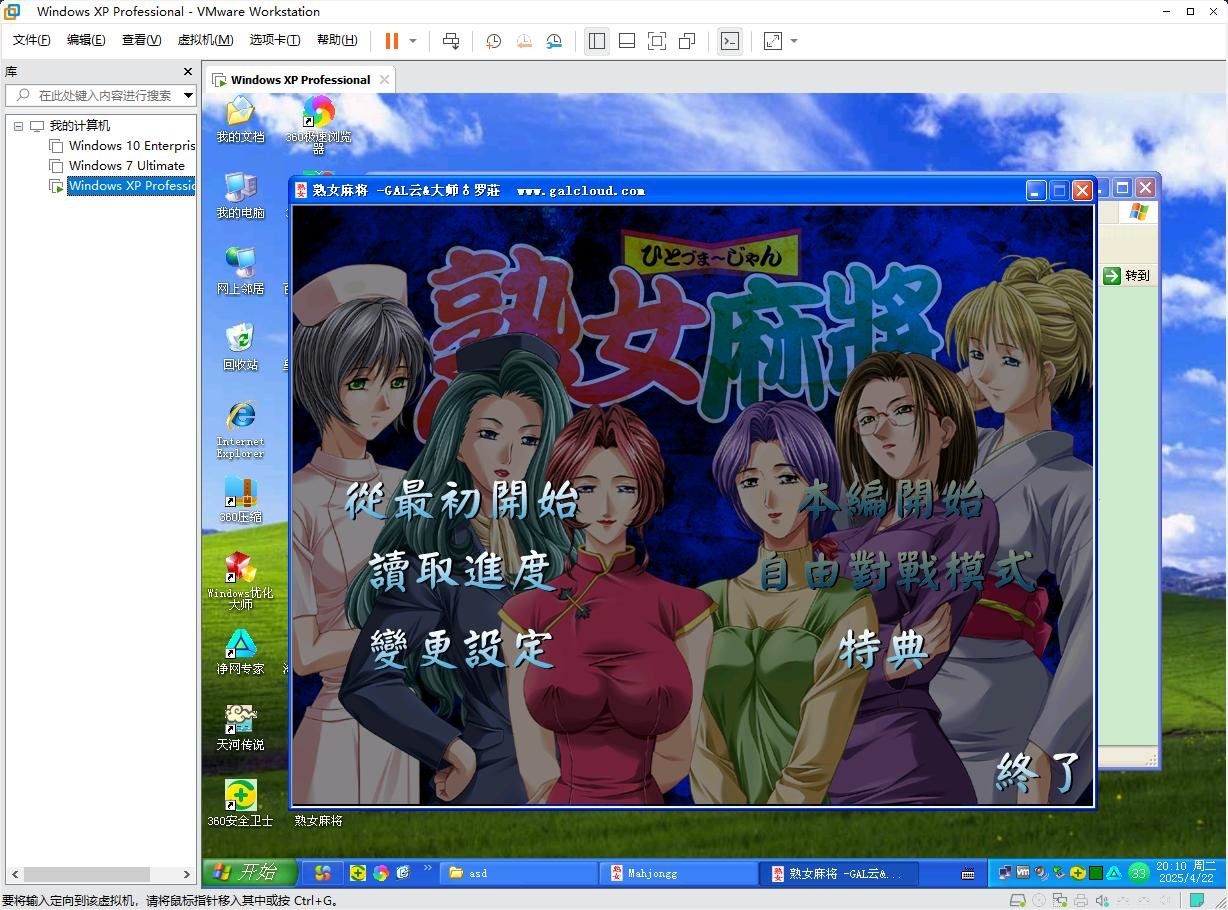
Task: Switch to the Windows XP Professional tab
Action: pyautogui.click(x=300, y=80)
